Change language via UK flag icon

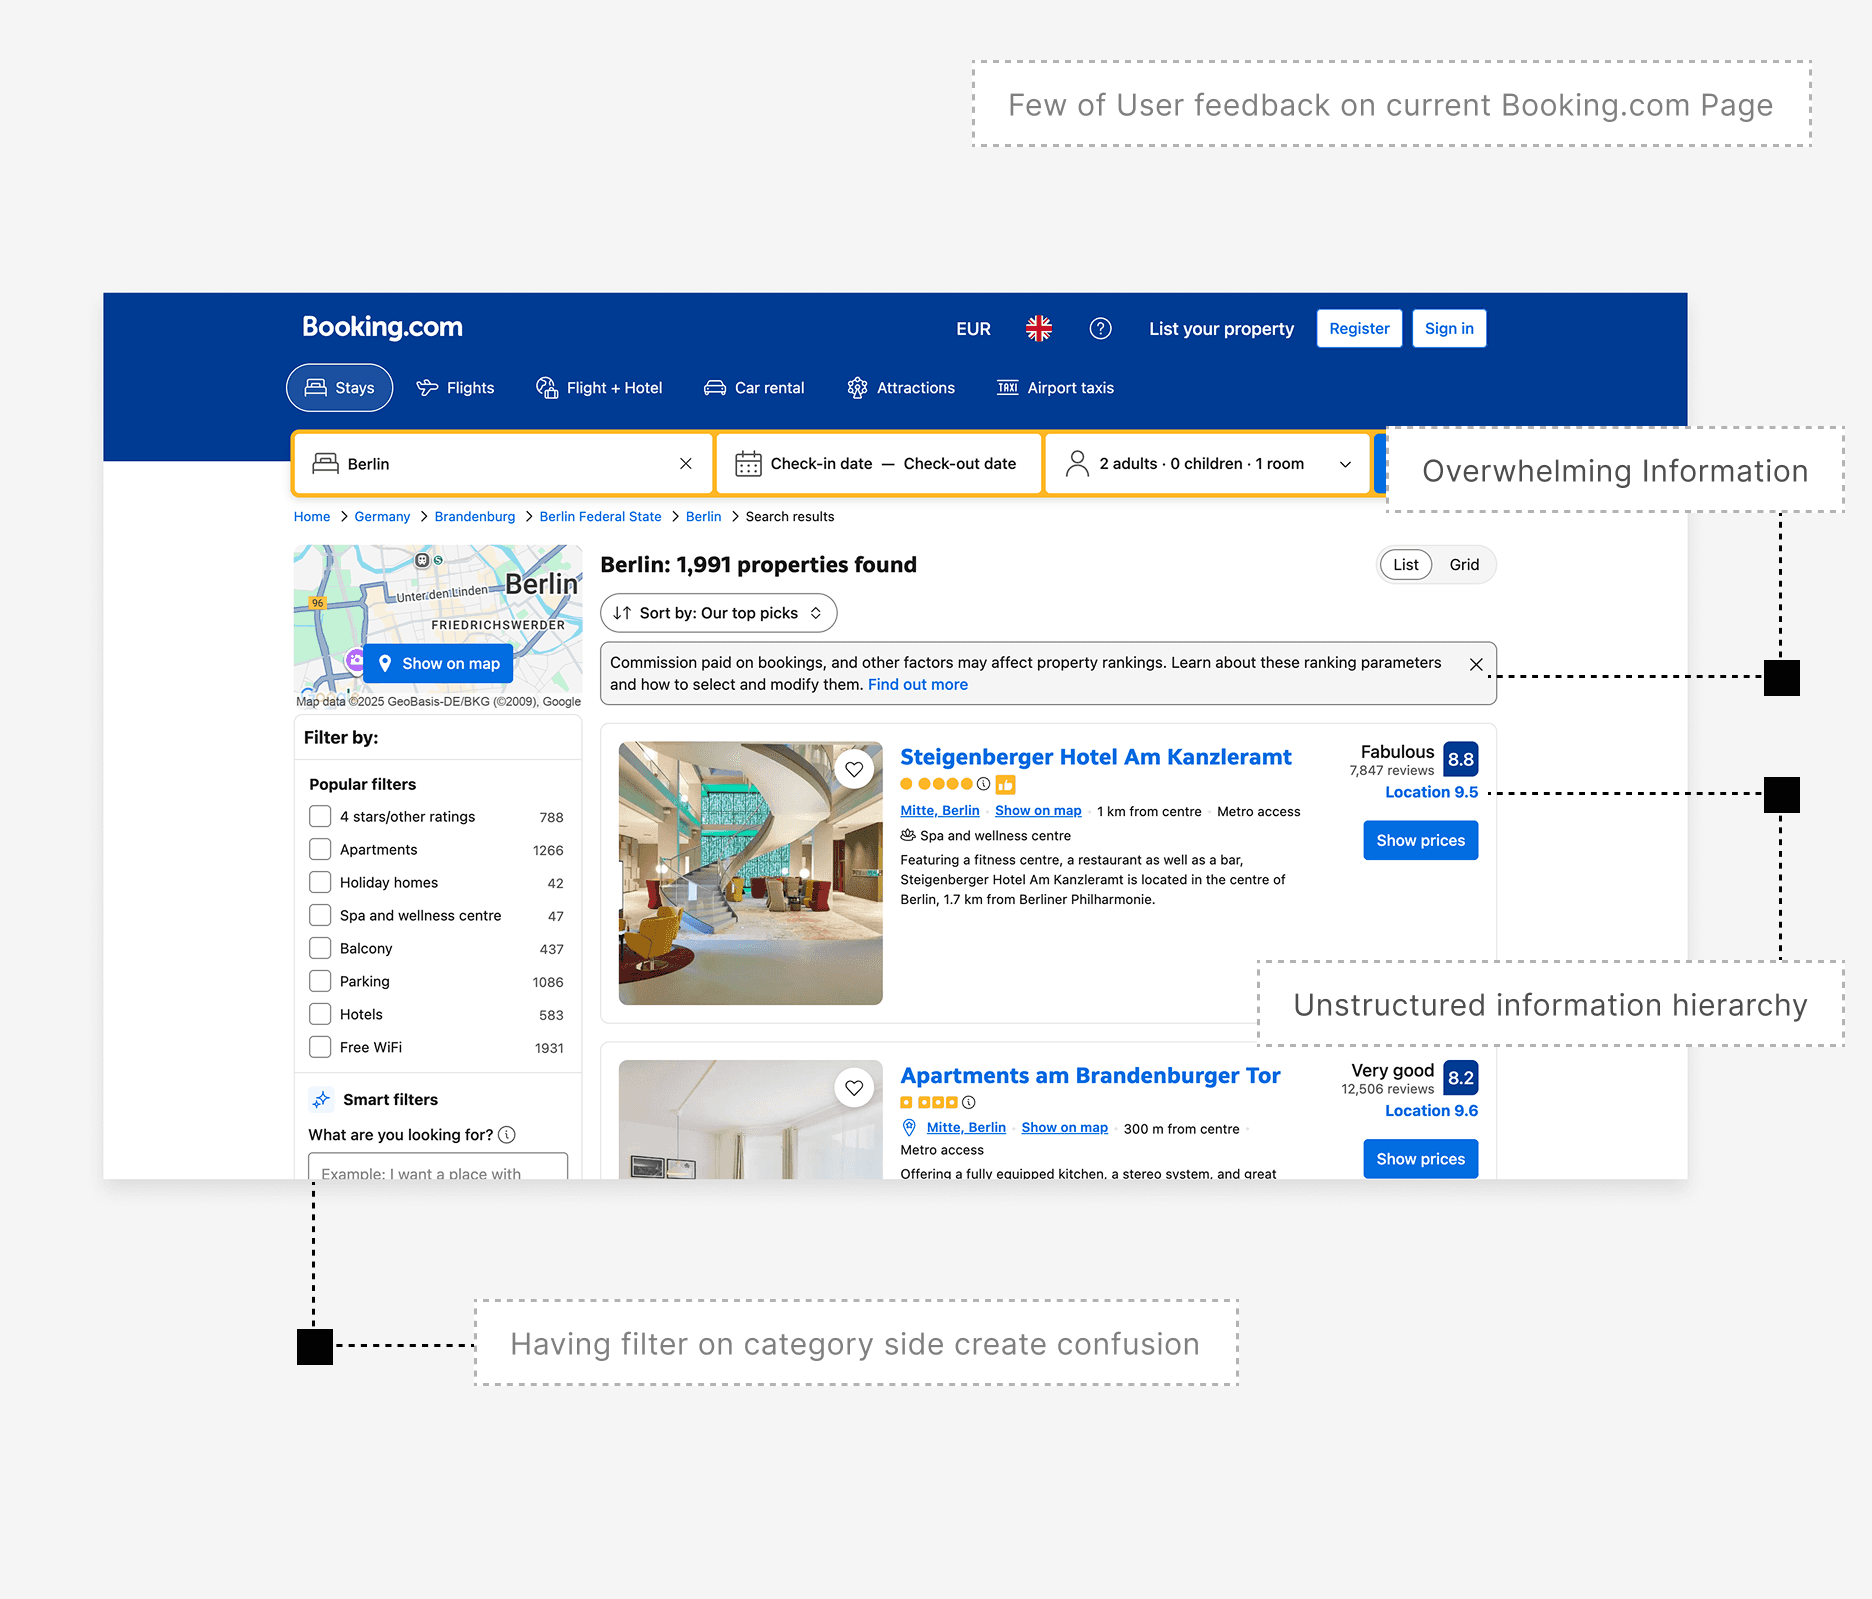tap(1039, 328)
